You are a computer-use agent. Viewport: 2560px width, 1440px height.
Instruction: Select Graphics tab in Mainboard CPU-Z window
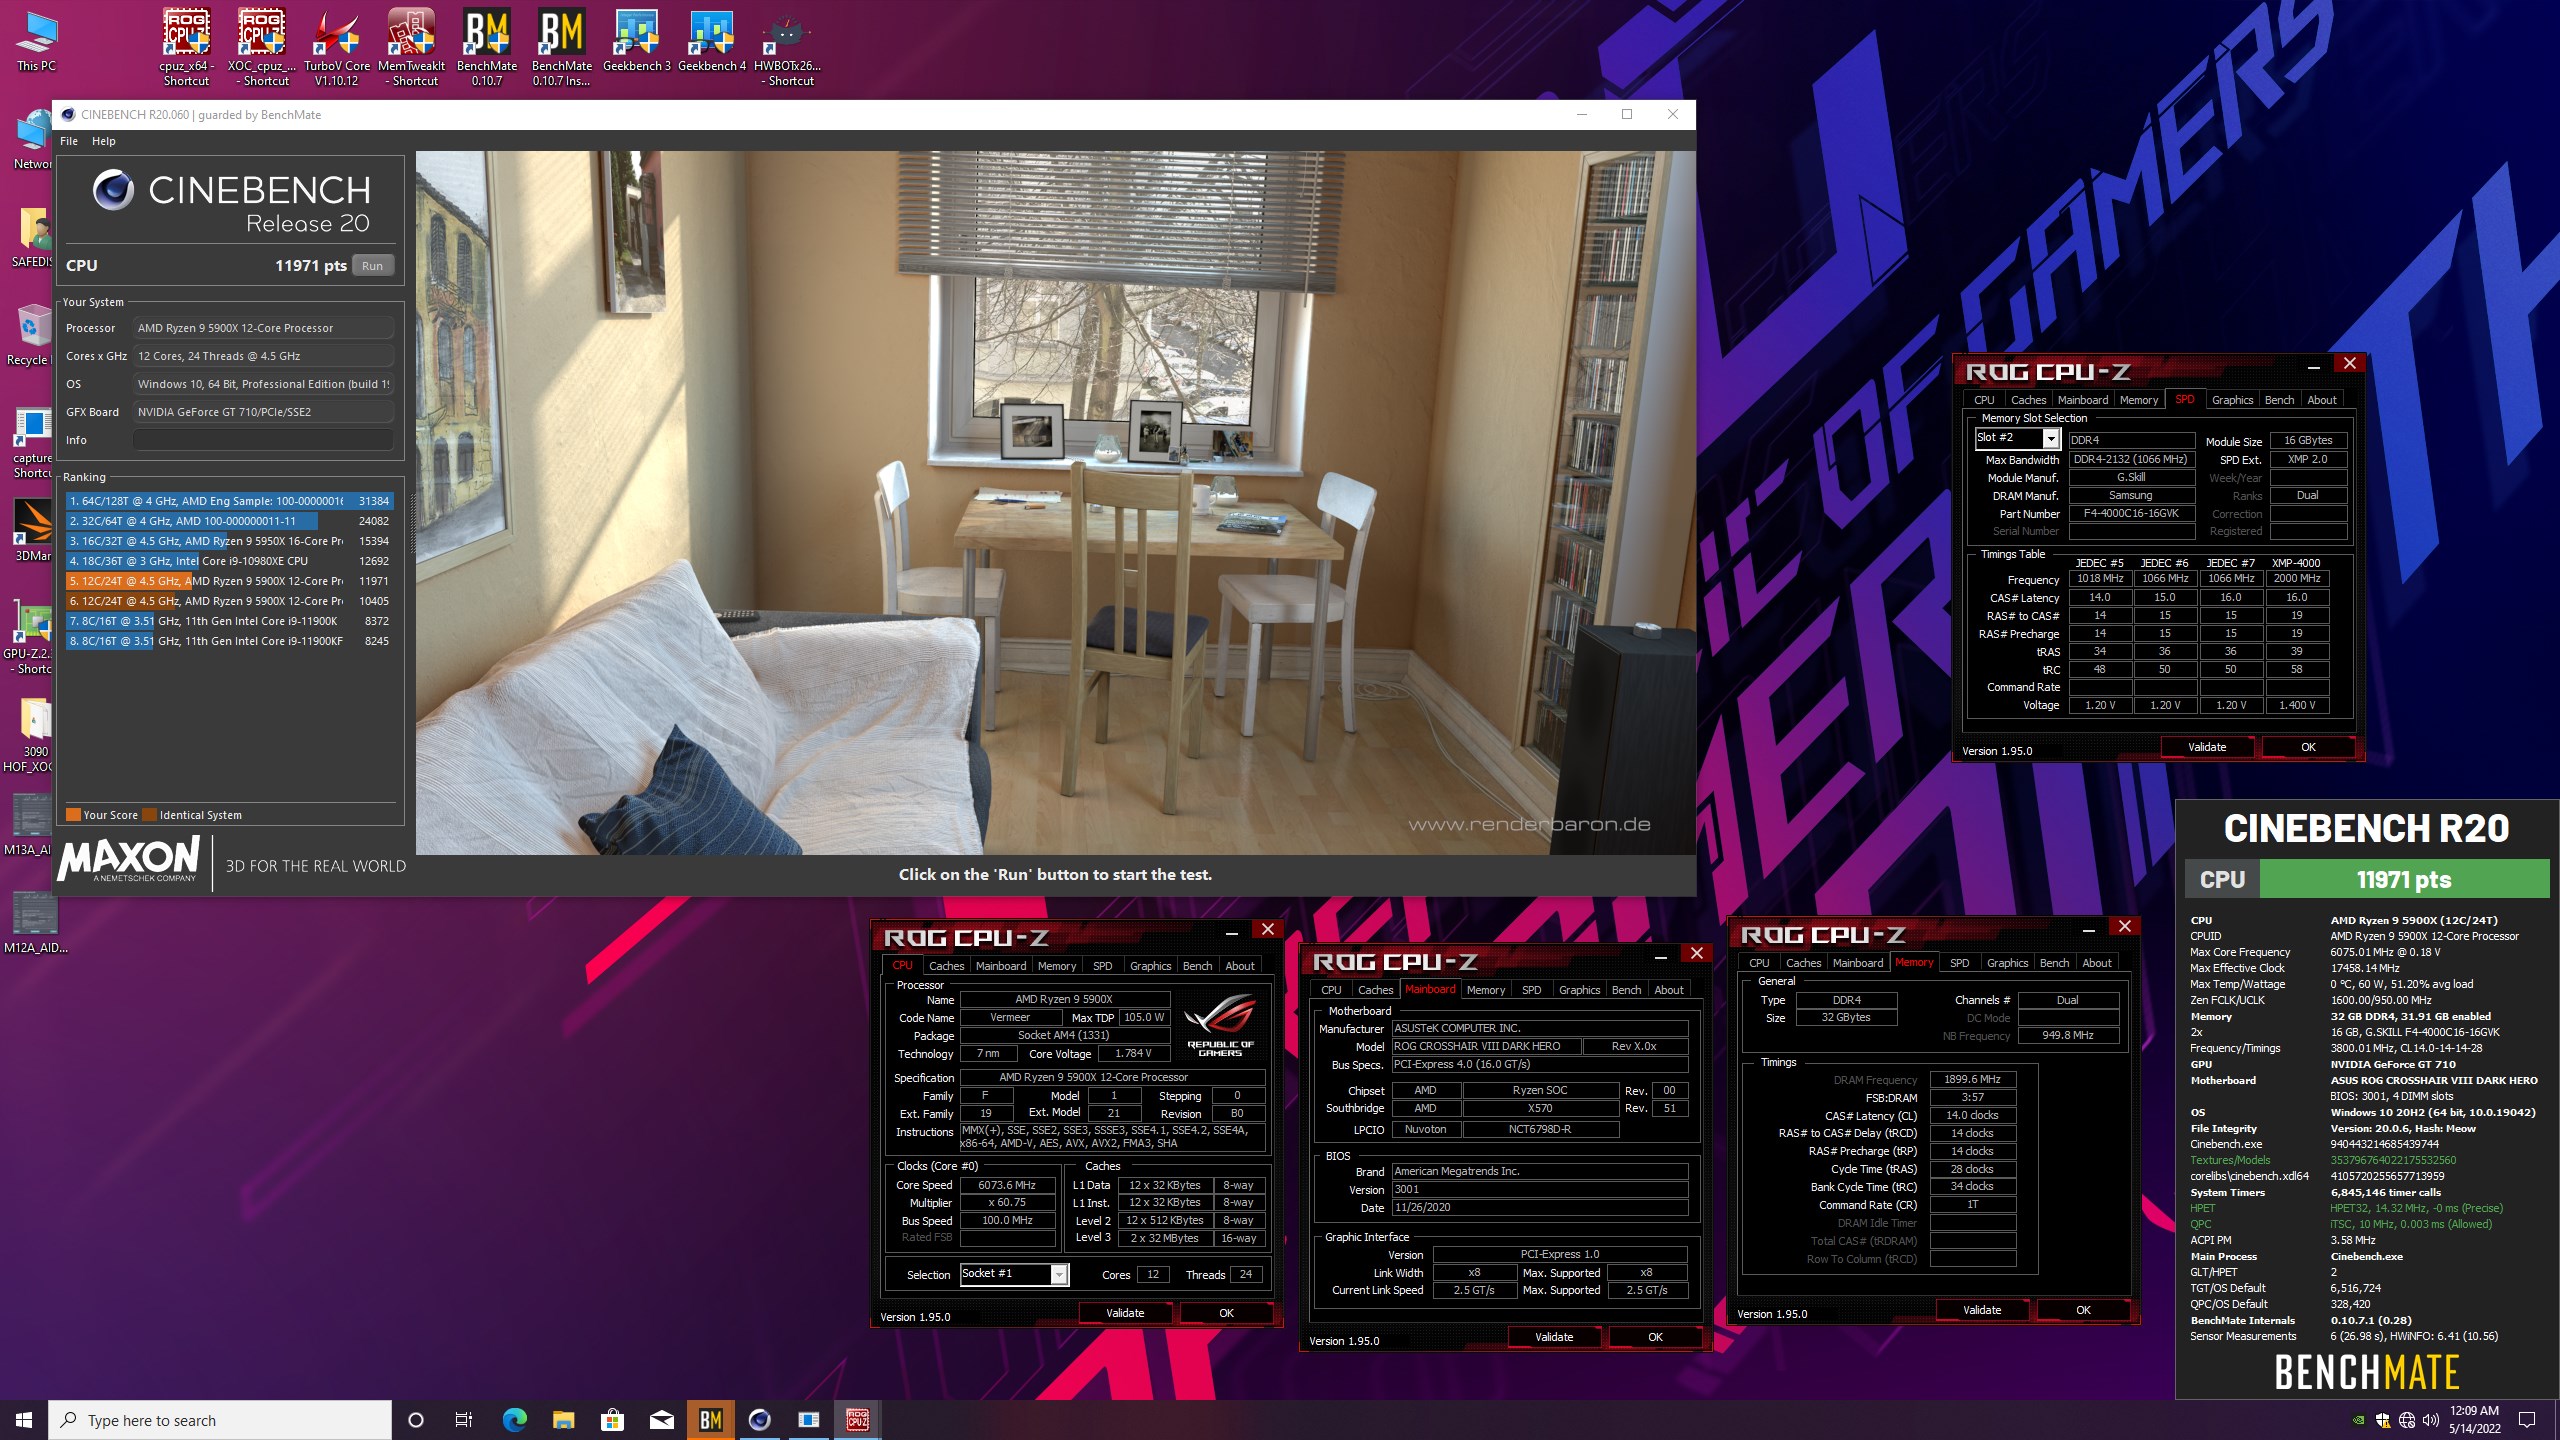(1579, 990)
